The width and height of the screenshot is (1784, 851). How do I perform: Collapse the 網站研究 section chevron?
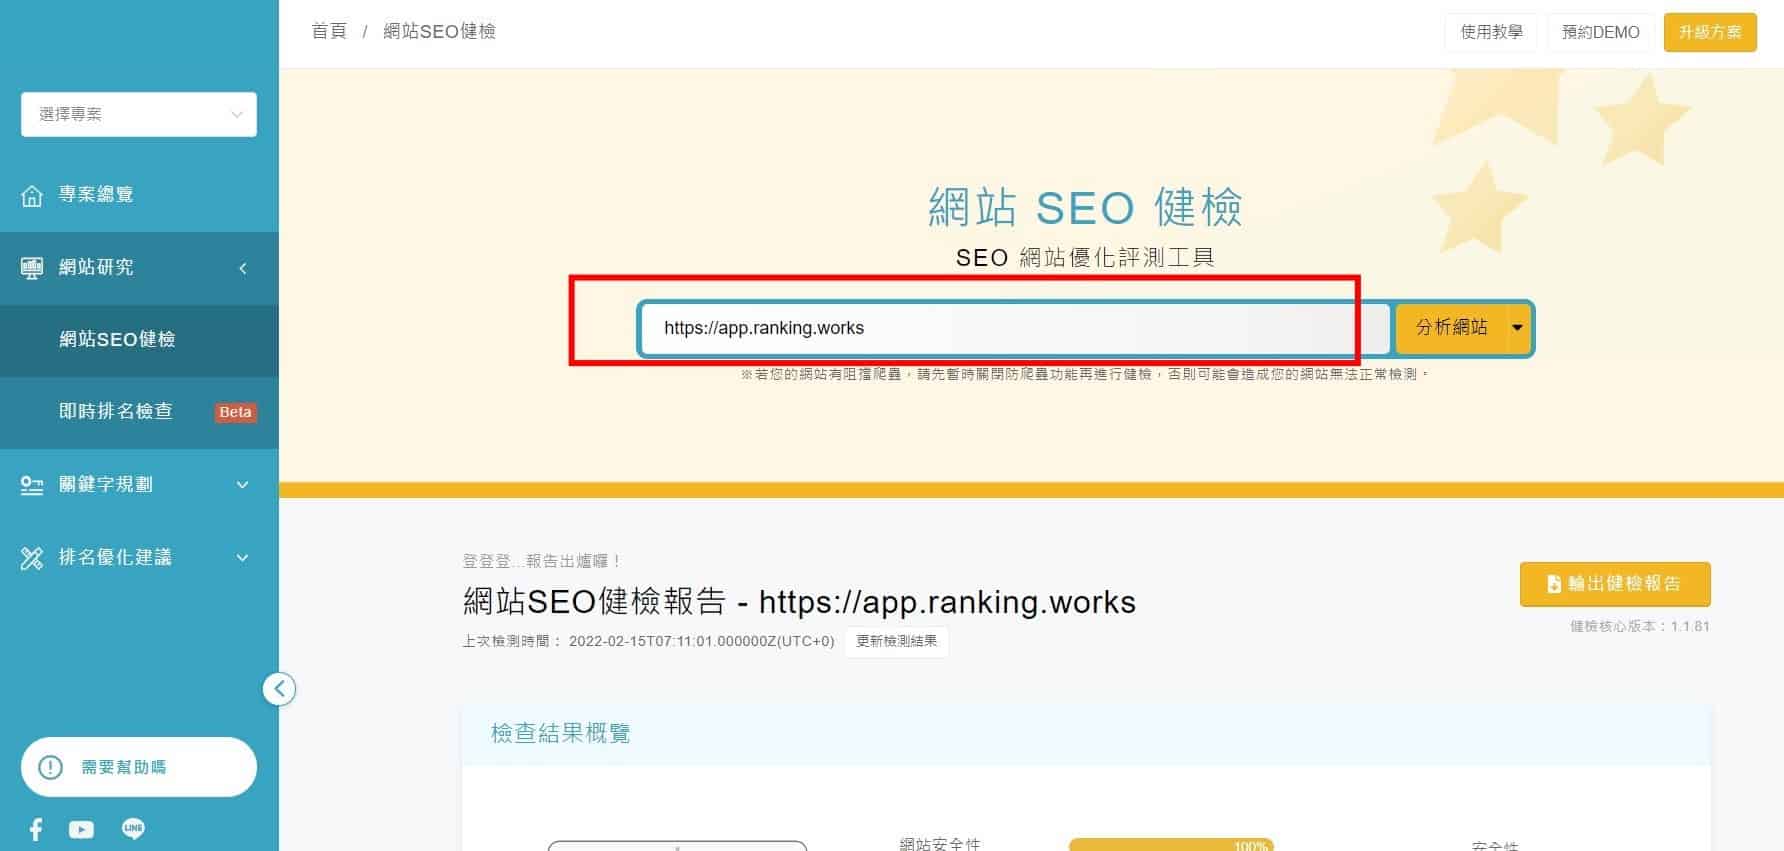click(x=242, y=268)
